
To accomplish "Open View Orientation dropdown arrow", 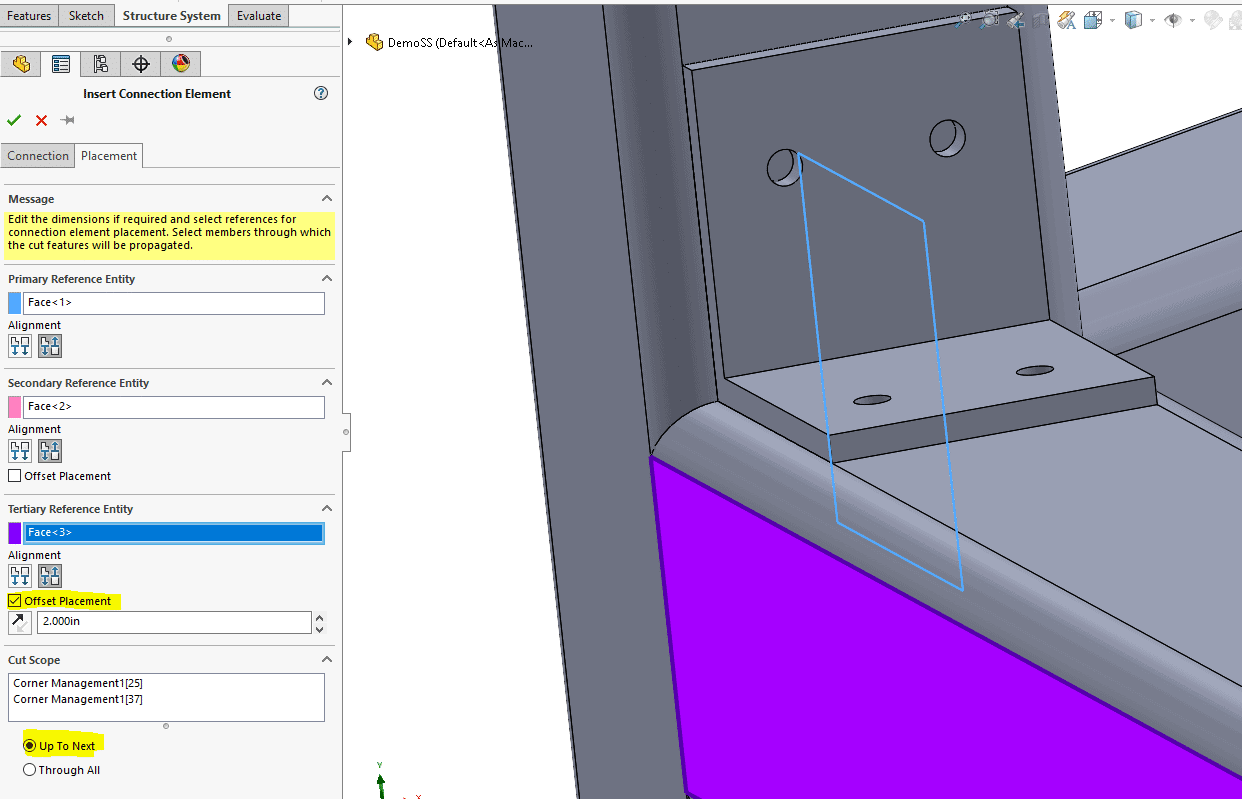I will [x=1110, y=20].
